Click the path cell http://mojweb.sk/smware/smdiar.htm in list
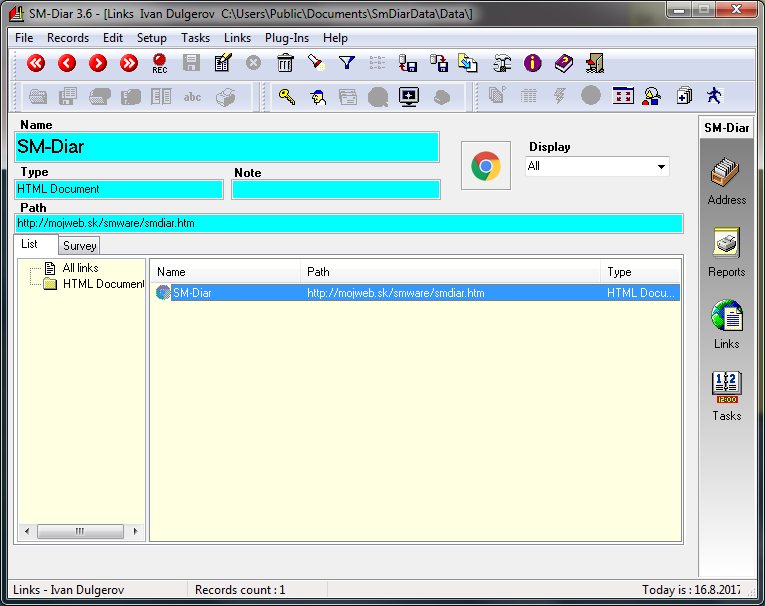Viewport: 765px width, 606px height. 396,293
